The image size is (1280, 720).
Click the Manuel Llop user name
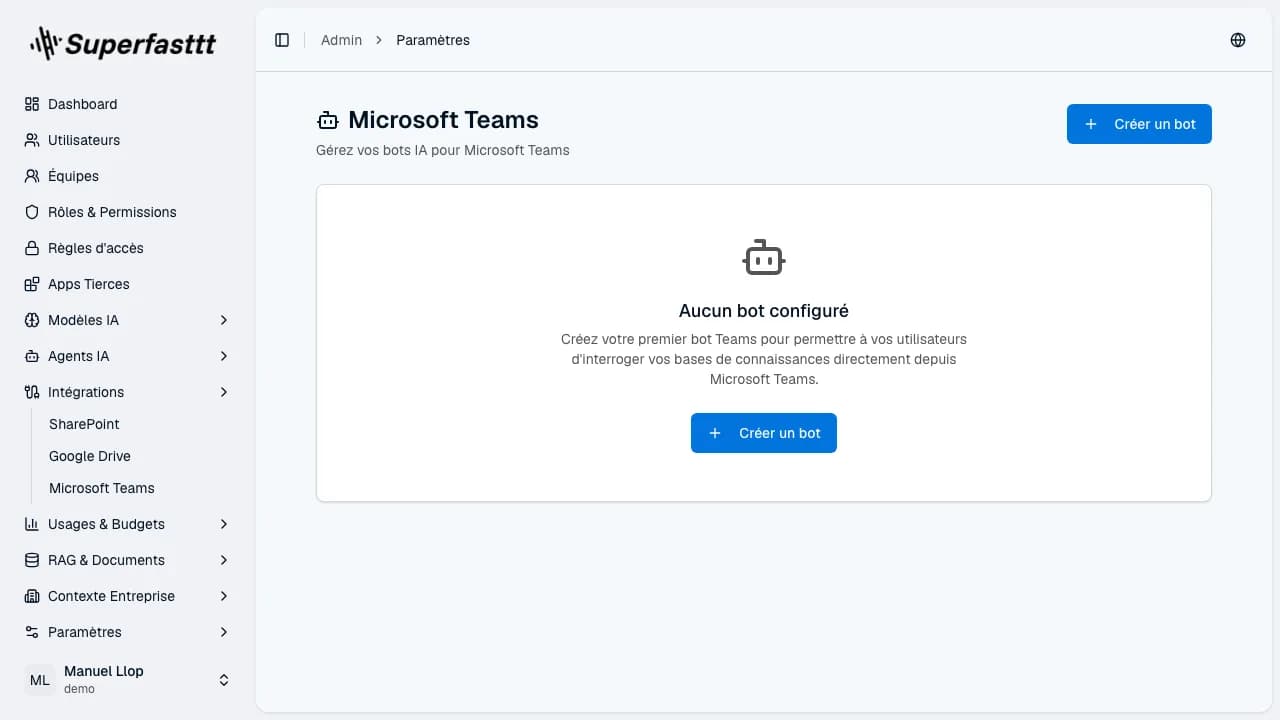coord(104,671)
